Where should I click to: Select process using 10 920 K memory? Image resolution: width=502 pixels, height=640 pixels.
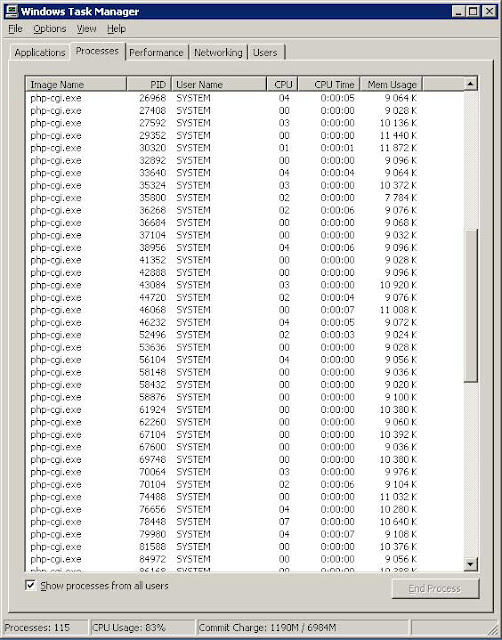tap(245, 285)
